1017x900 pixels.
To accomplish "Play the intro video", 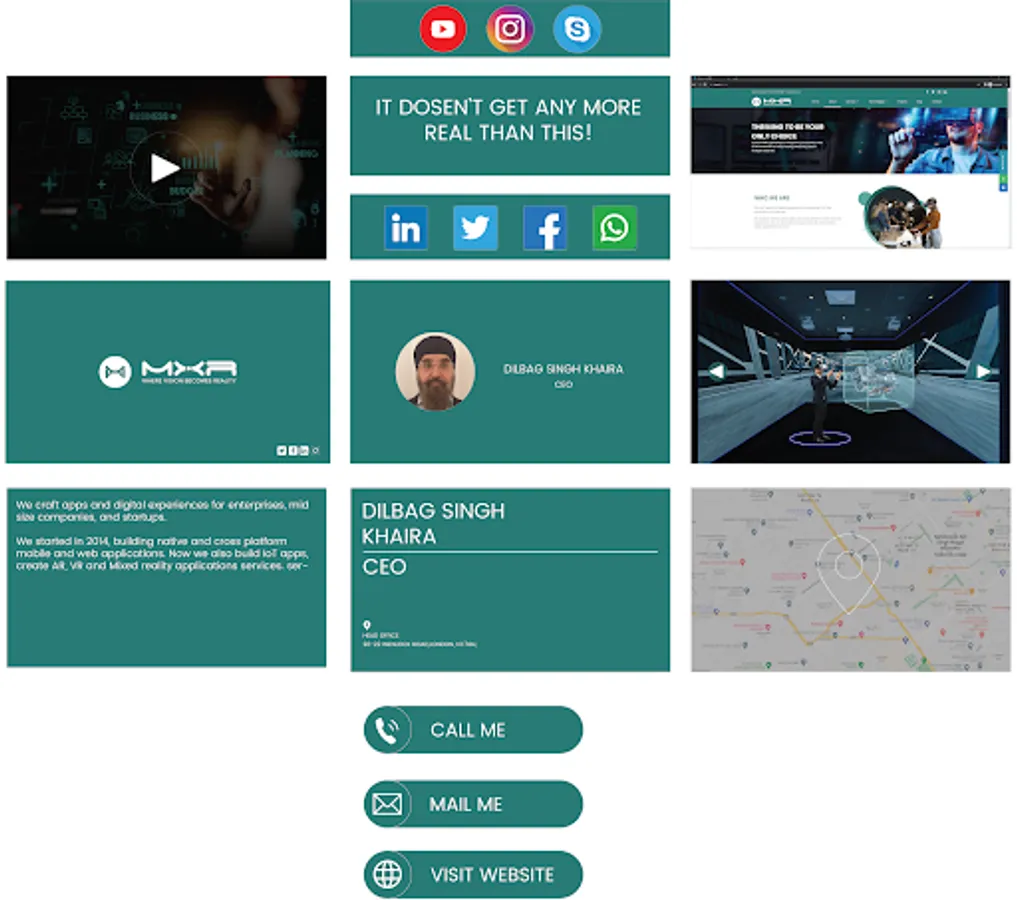I will coord(165,169).
